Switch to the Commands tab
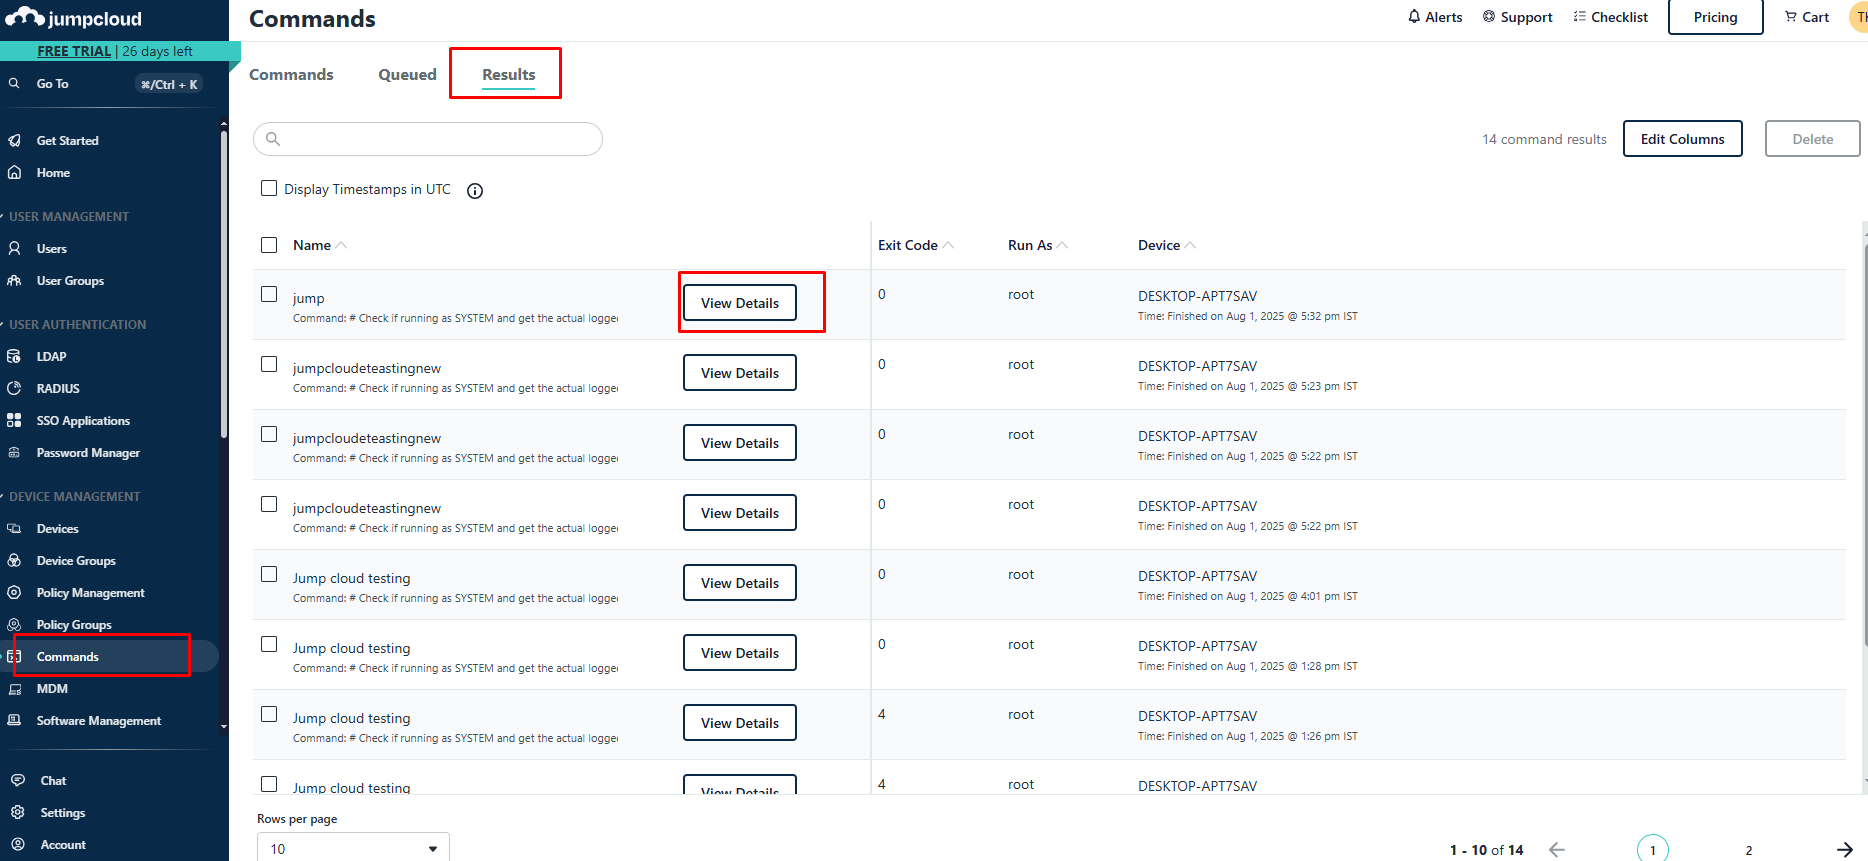 (x=291, y=75)
